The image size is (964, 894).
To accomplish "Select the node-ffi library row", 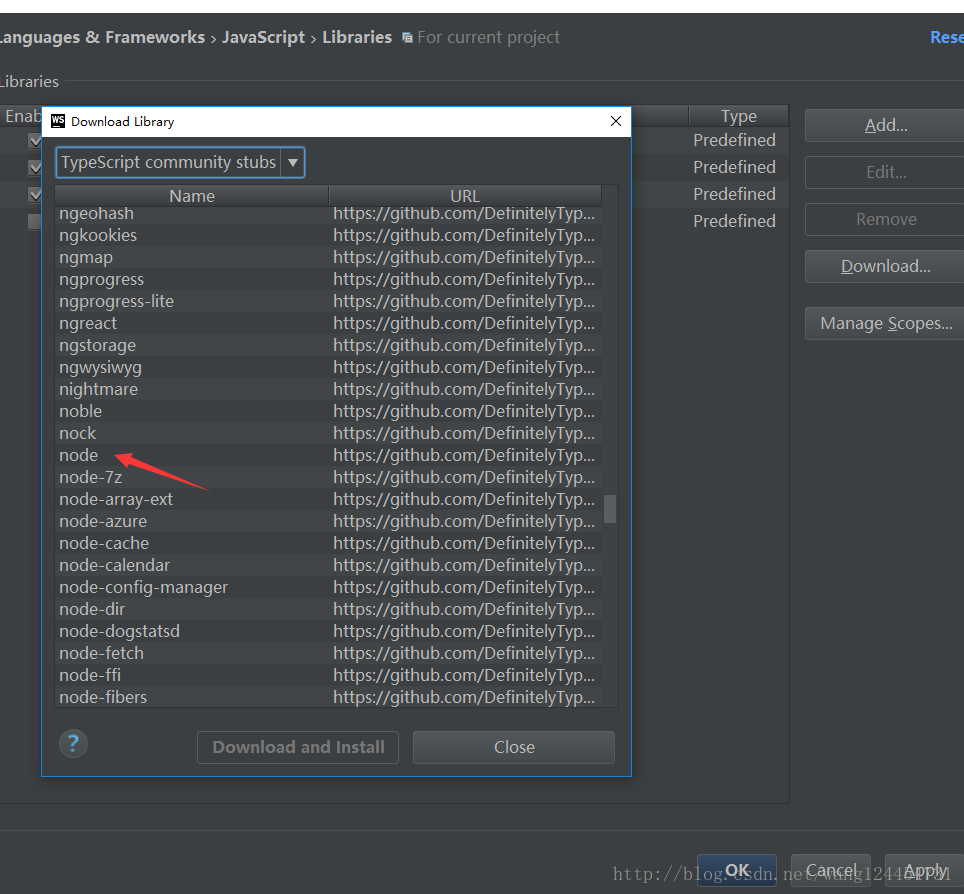I will tap(328, 676).
